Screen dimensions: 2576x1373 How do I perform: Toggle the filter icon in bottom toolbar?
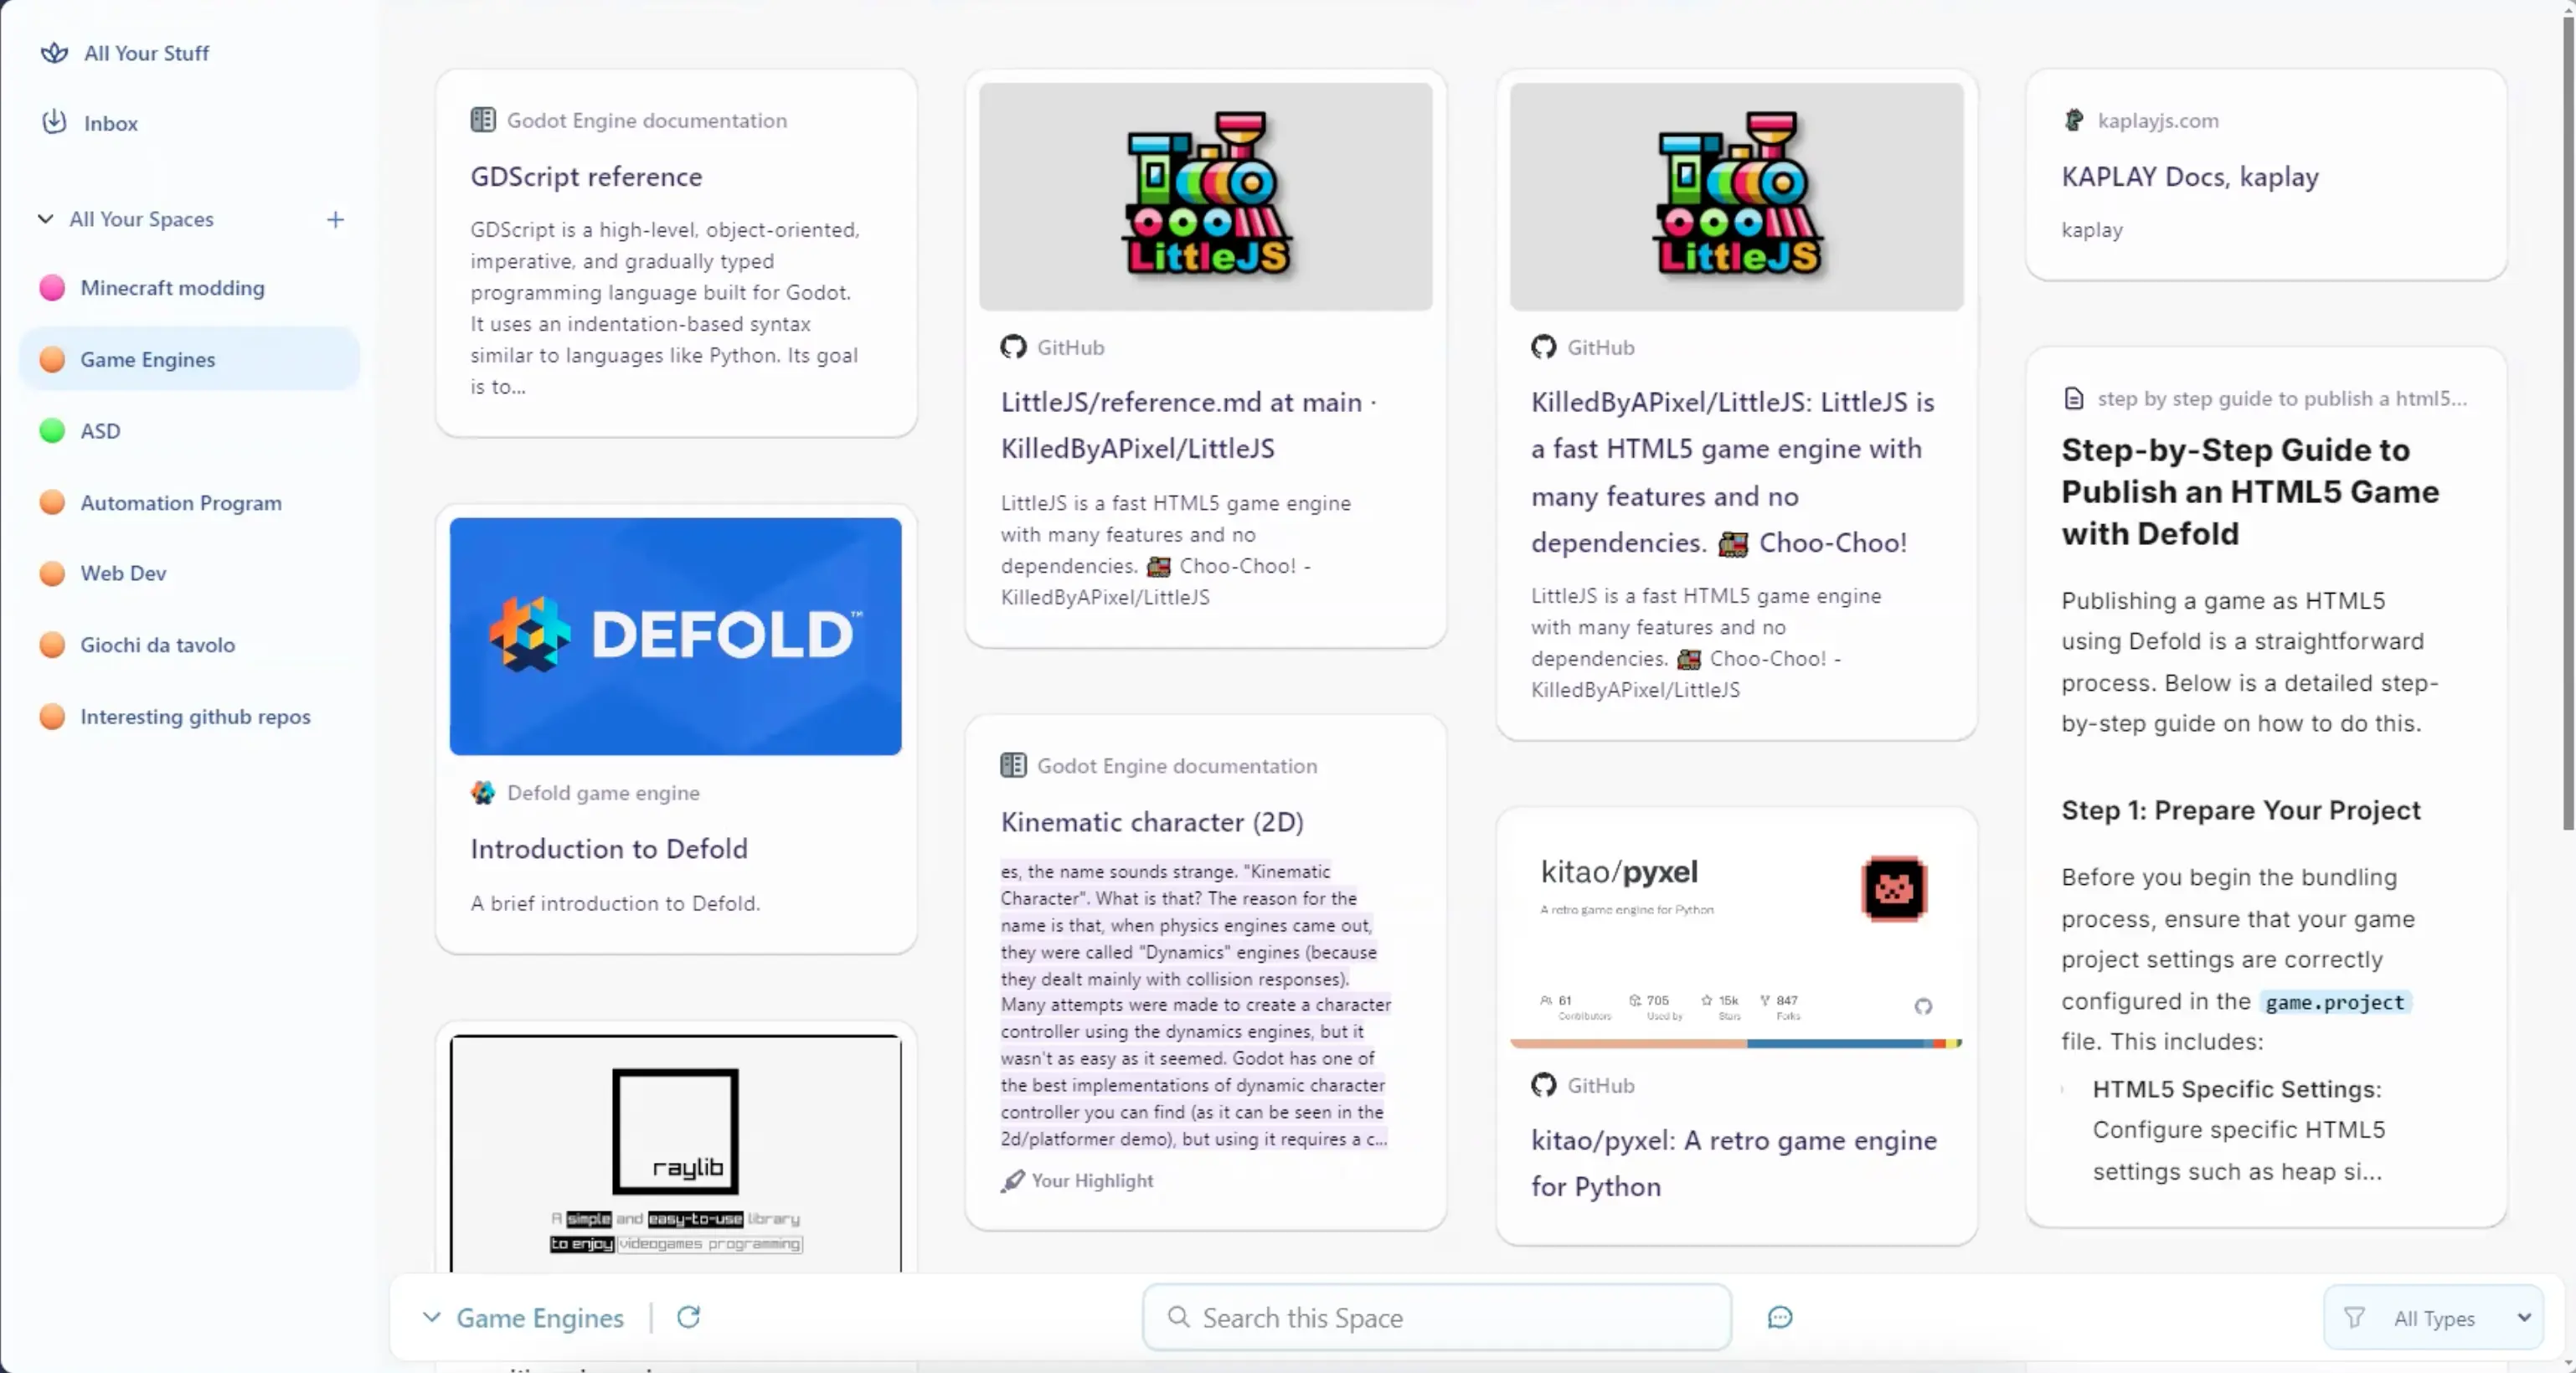2357,1317
